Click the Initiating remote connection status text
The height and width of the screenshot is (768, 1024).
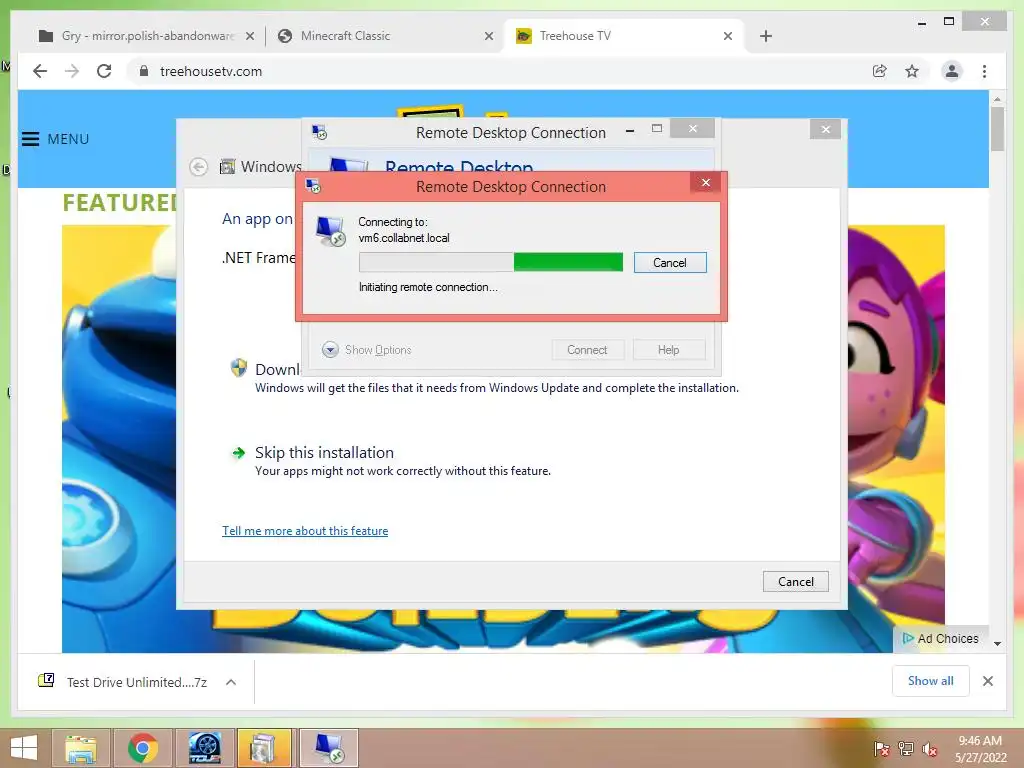point(428,287)
